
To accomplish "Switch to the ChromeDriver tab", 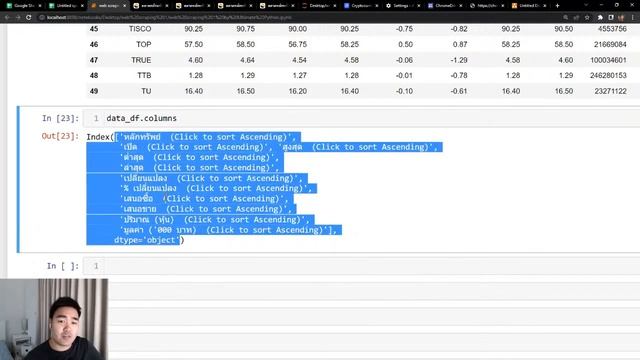I will [445, 6].
